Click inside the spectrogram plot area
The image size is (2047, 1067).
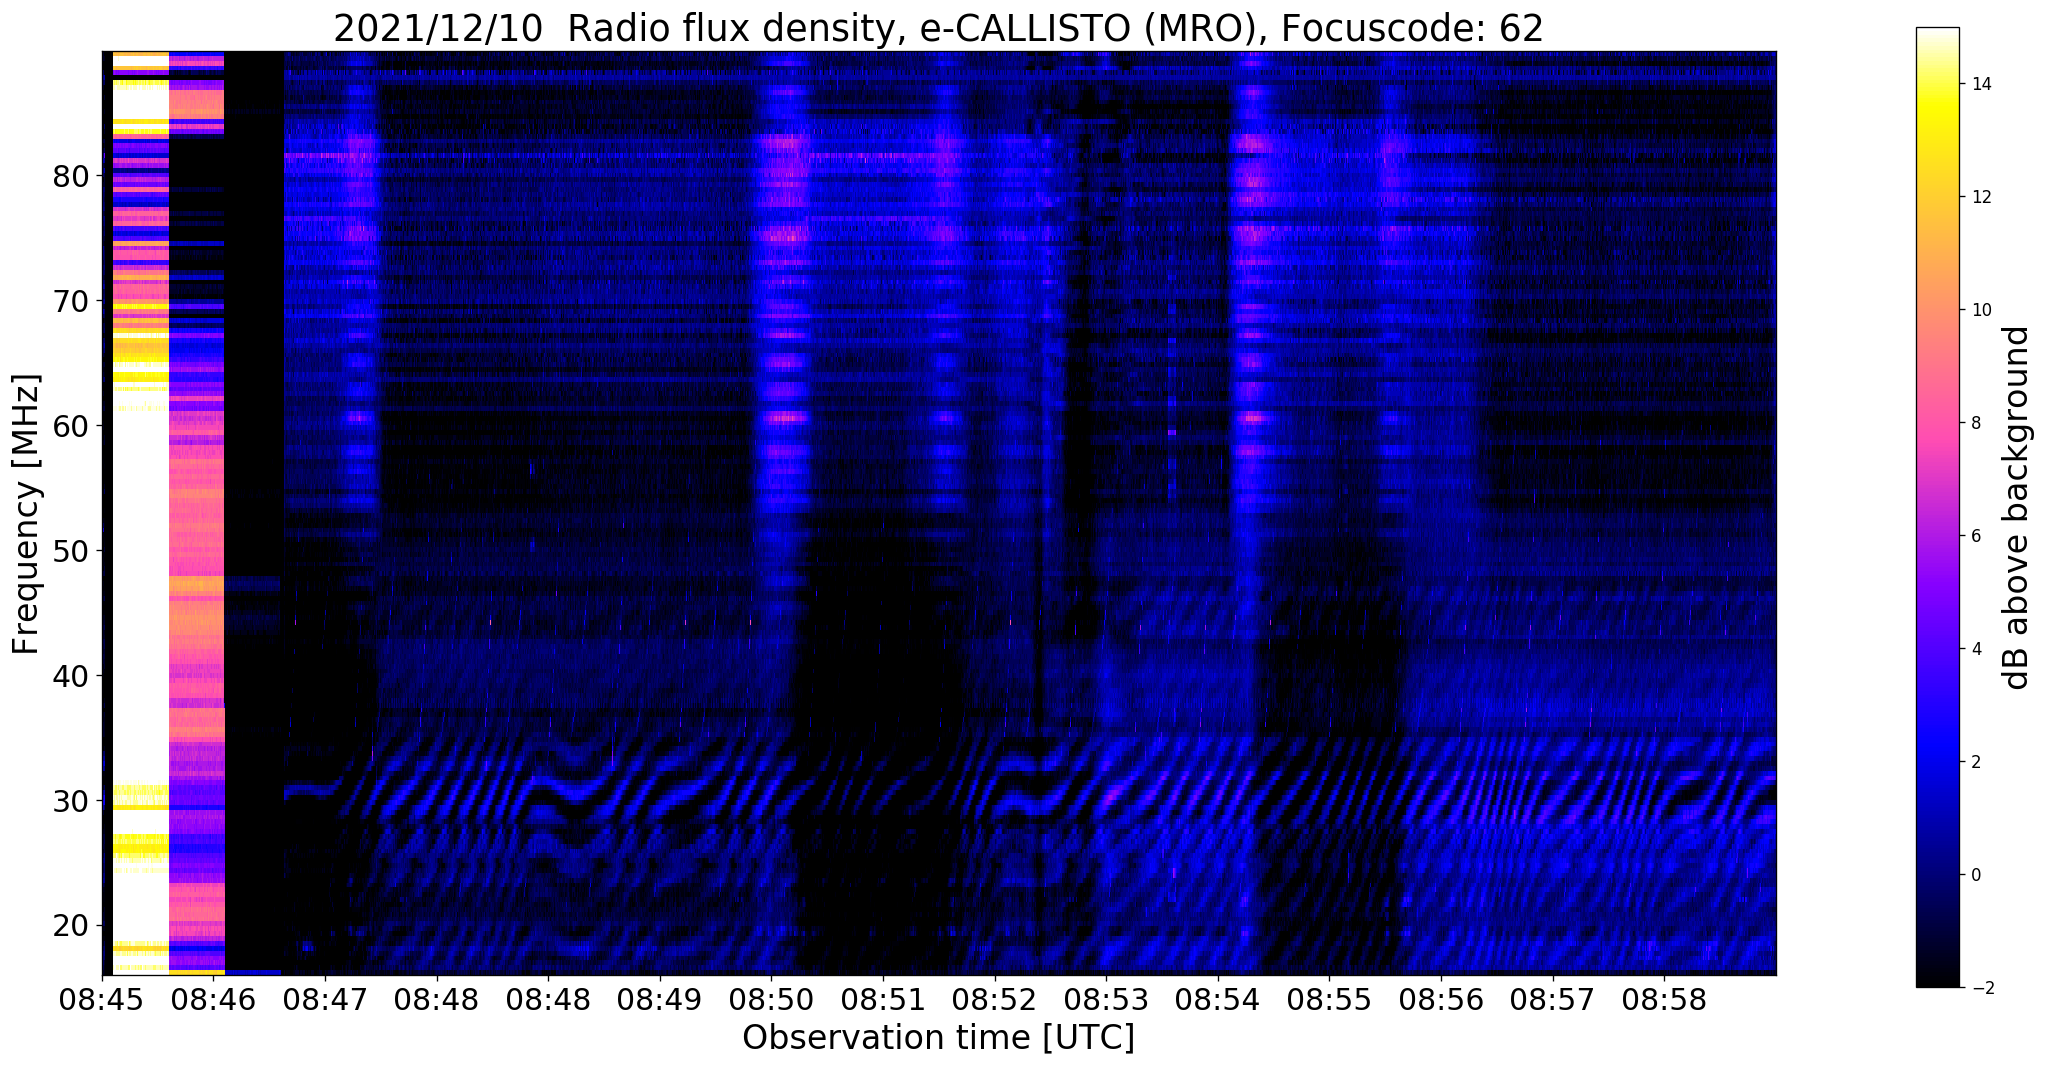click(x=938, y=512)
